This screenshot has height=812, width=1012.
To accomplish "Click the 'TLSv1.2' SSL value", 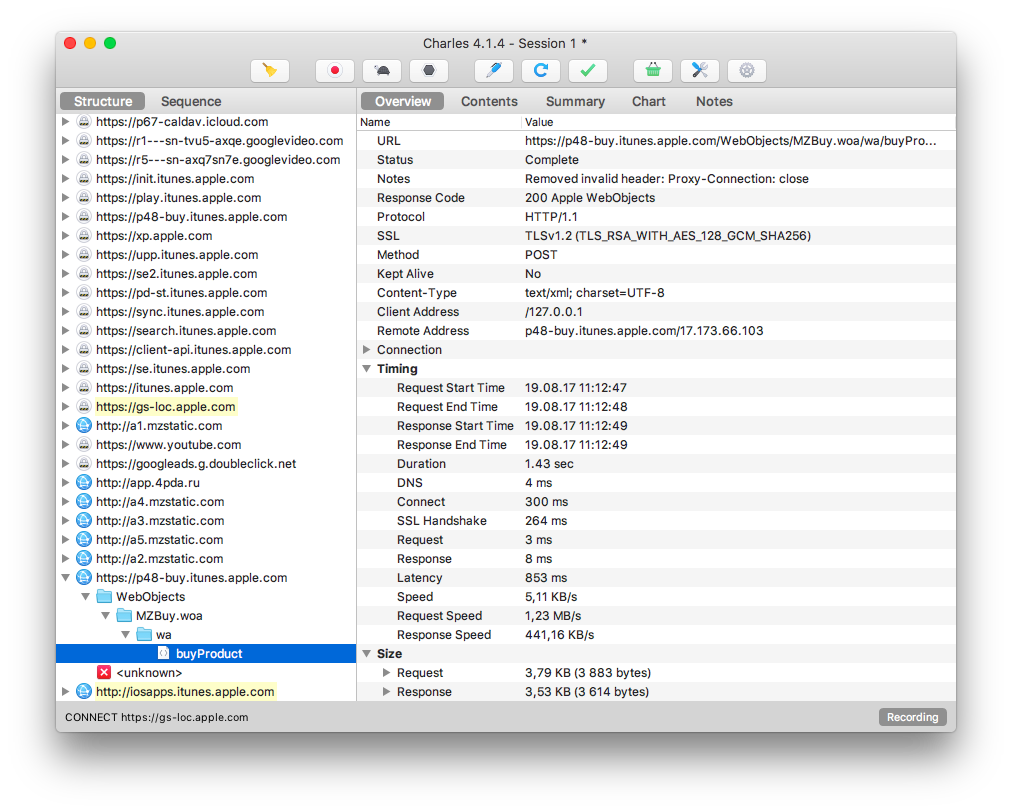I will 668,236.
